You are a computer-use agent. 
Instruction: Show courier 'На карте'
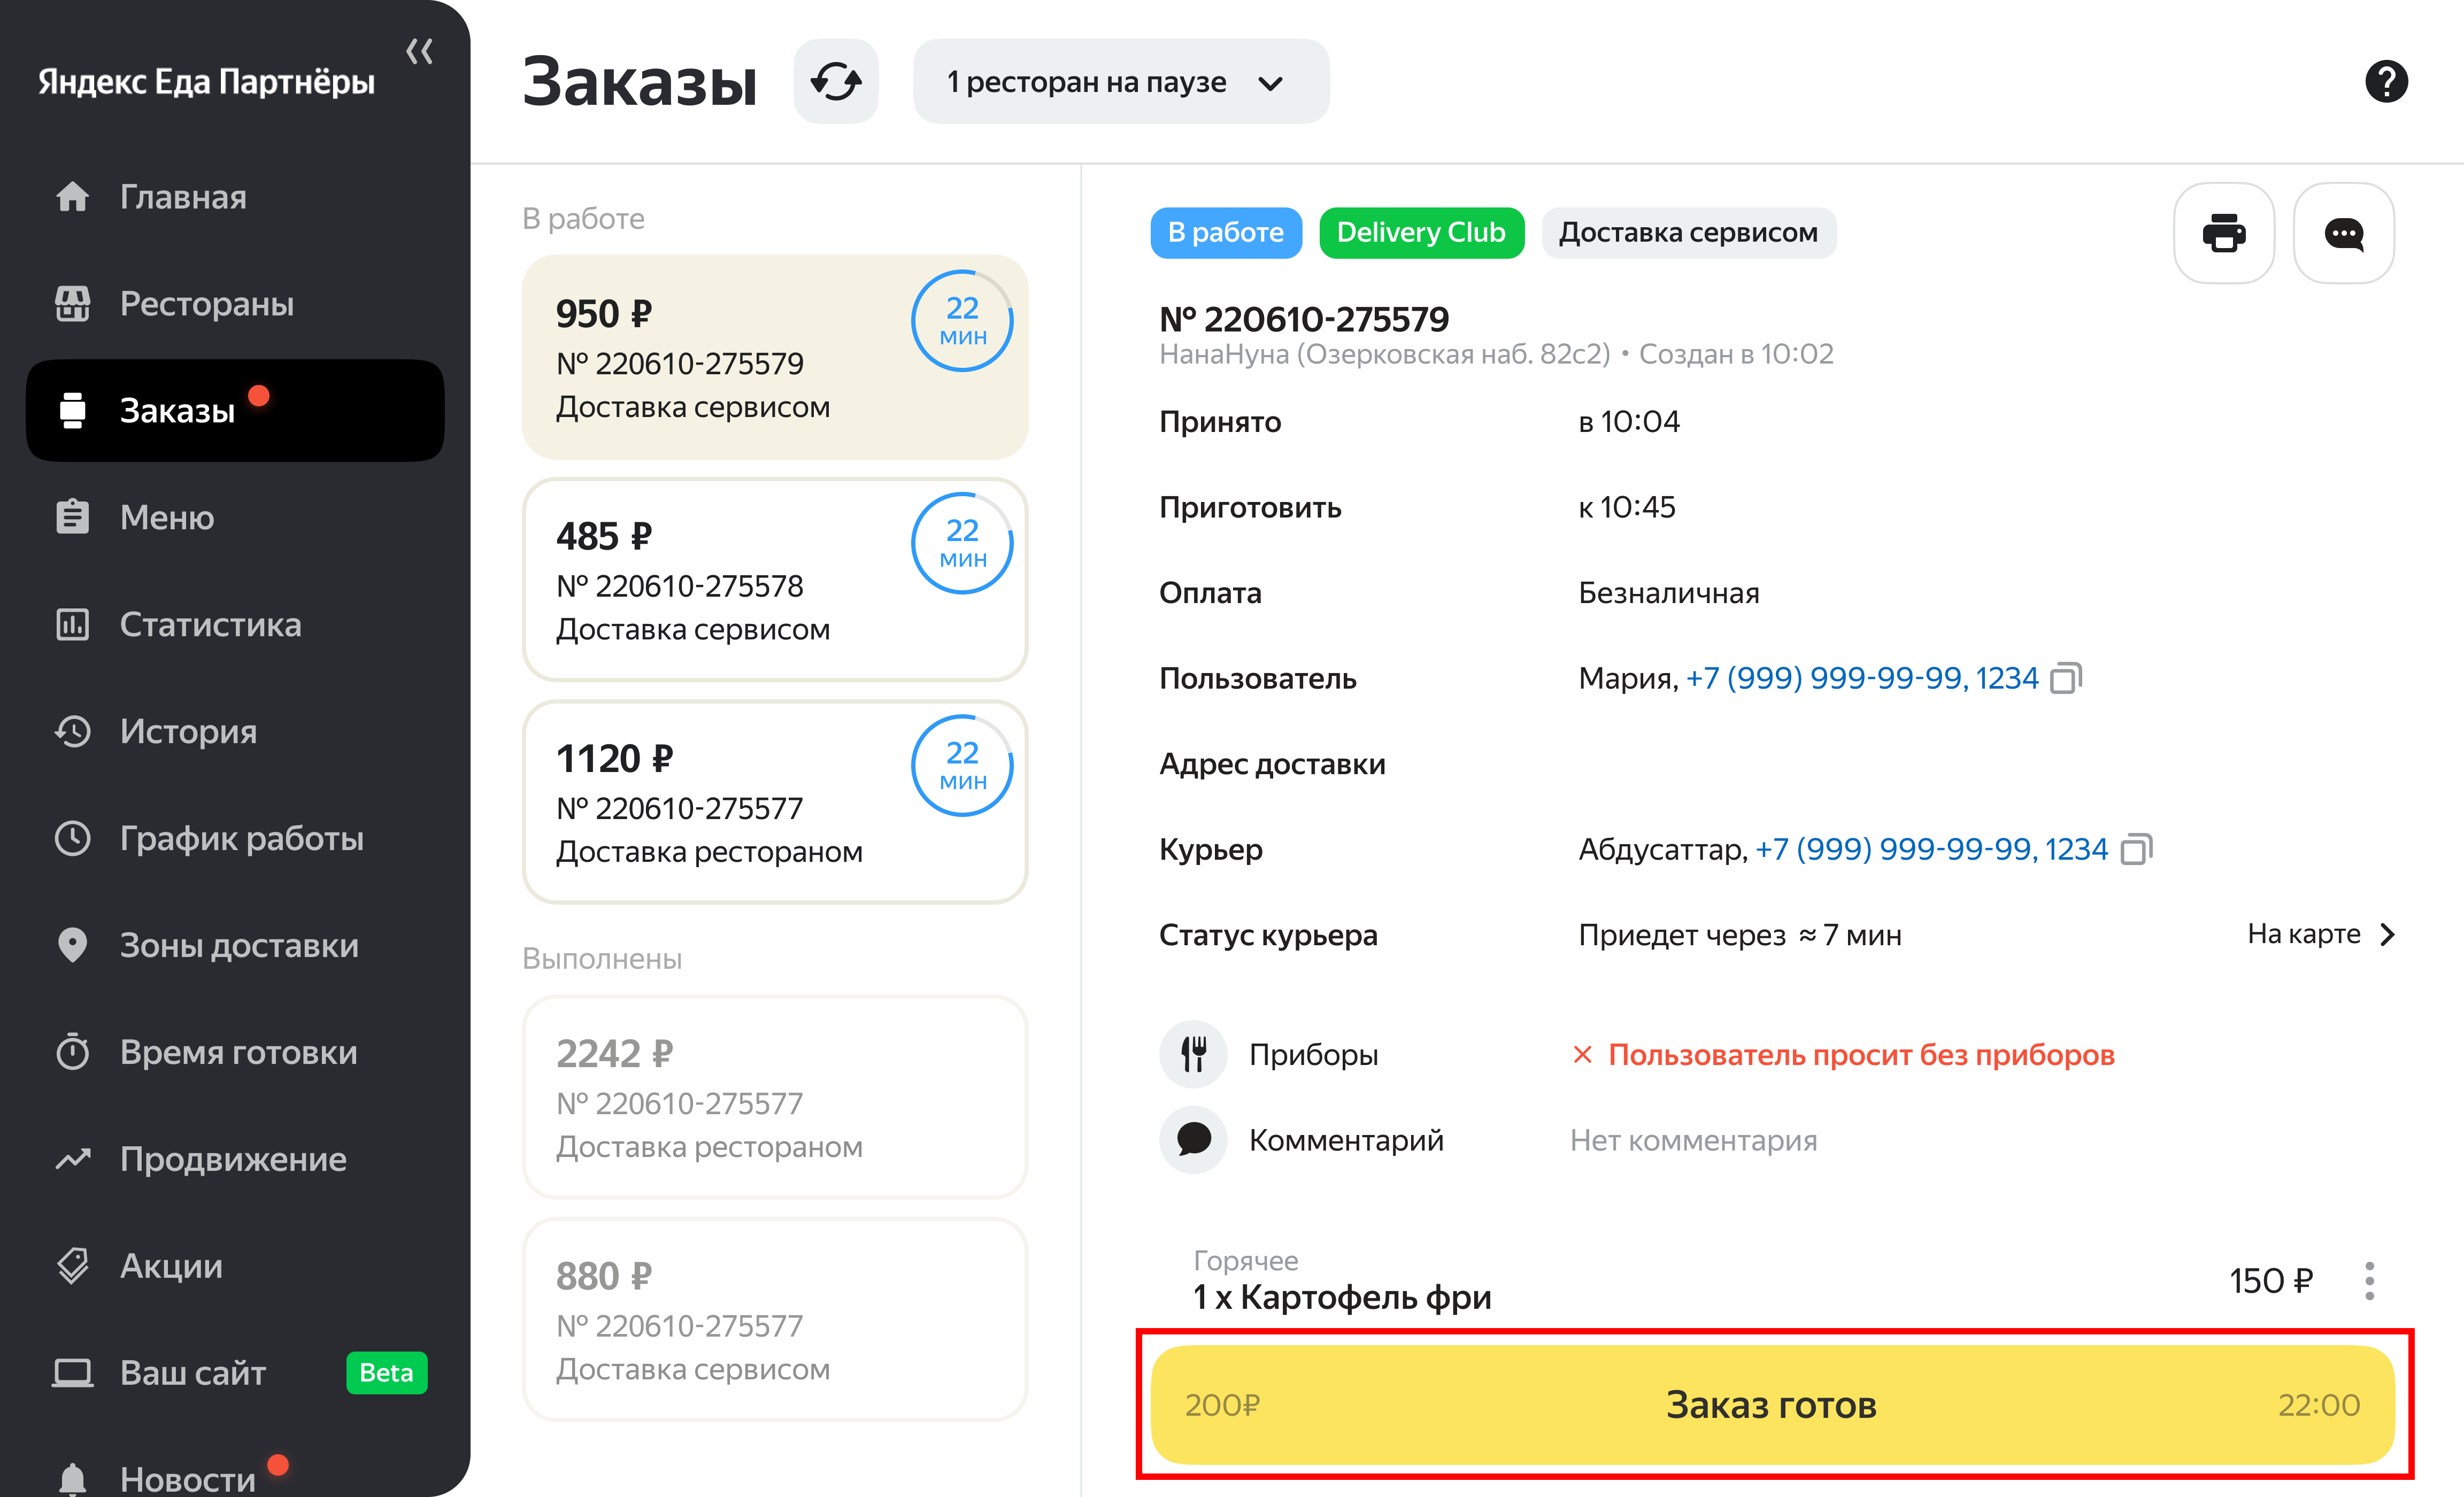tap(2320, 934)
